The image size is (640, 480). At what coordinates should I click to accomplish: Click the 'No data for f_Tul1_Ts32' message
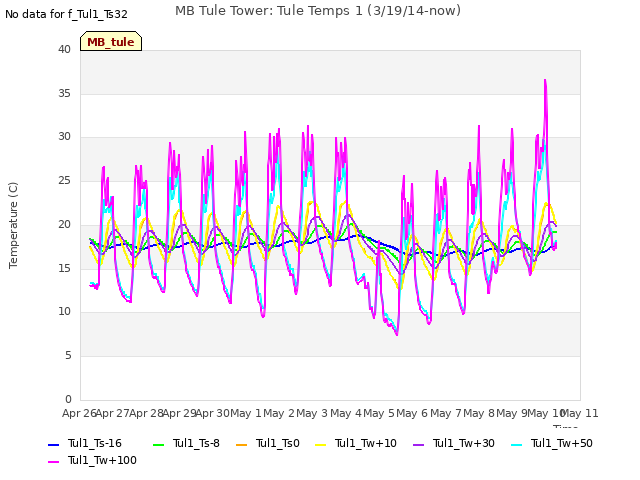click(66, 14)
